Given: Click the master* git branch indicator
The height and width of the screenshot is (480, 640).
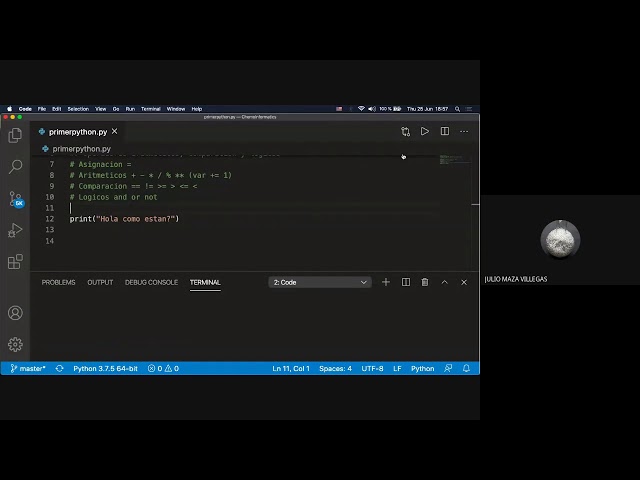Looking at the screenshot, I should (28, 369).
